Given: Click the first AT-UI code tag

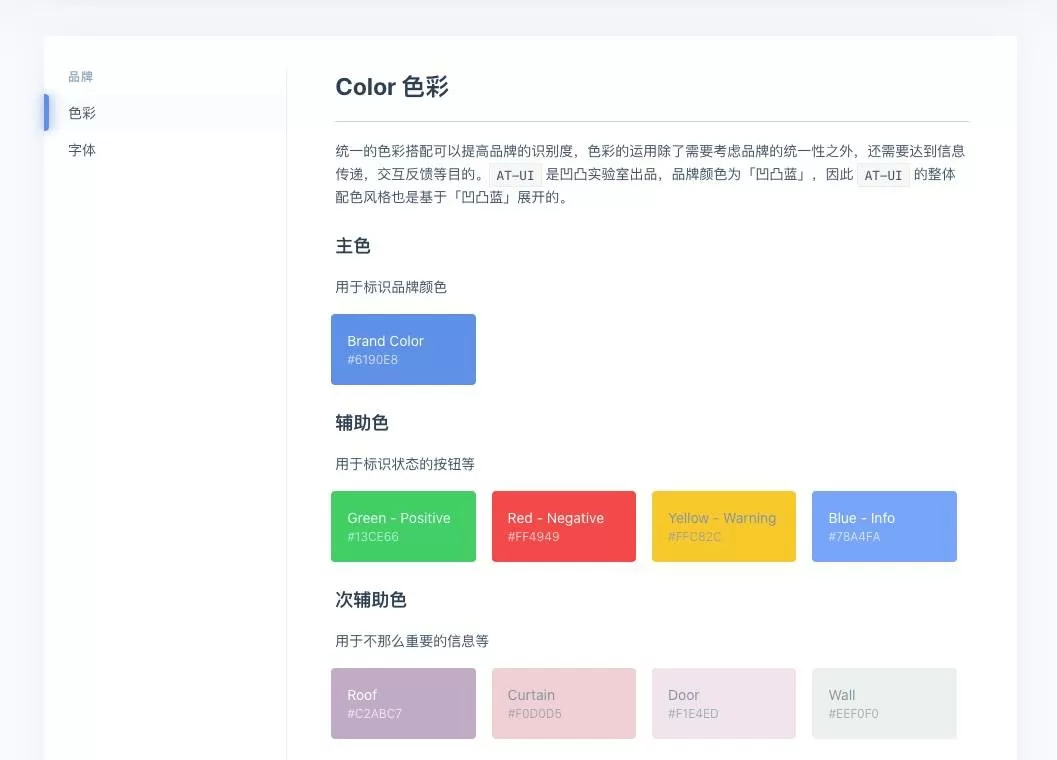Looking at the screenshot, I should pyautogui.click(x=515, y=175).
